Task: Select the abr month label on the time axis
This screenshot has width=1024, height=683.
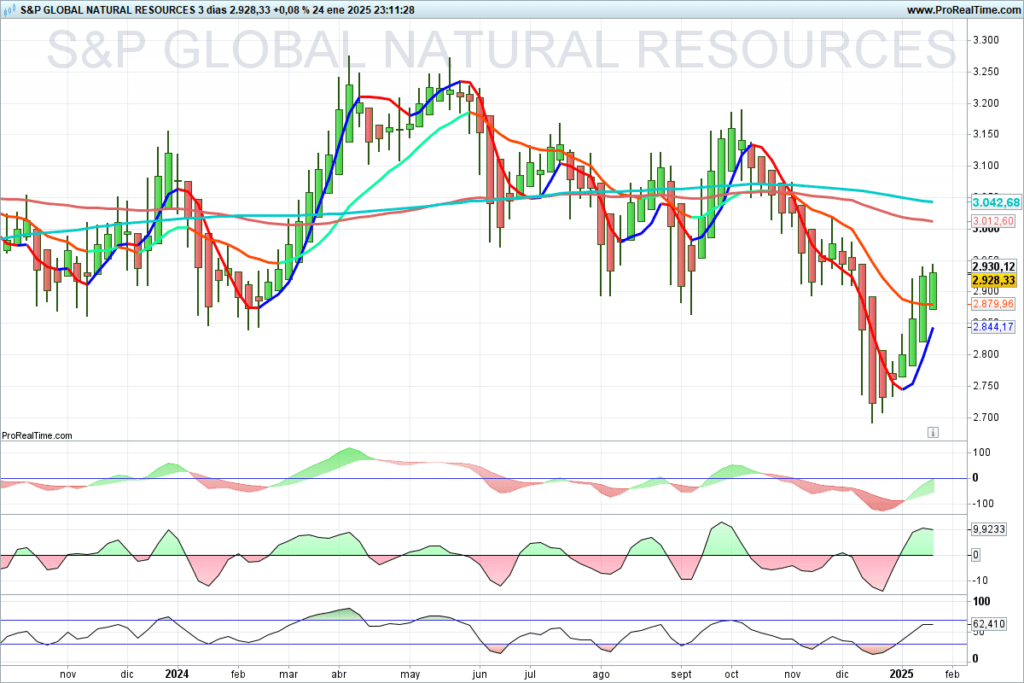Action: point(339,675)
